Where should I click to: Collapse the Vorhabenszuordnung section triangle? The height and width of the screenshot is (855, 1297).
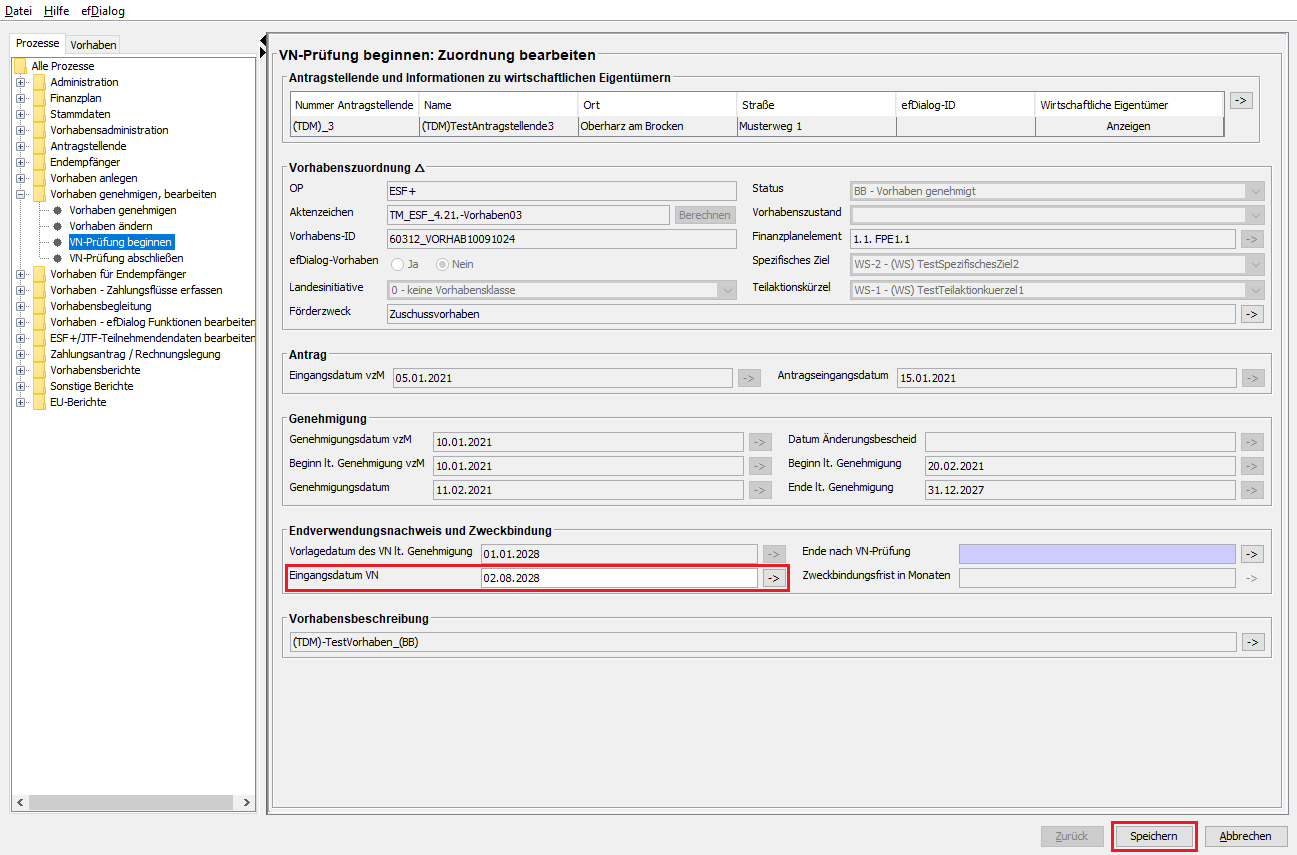(420, 168)
